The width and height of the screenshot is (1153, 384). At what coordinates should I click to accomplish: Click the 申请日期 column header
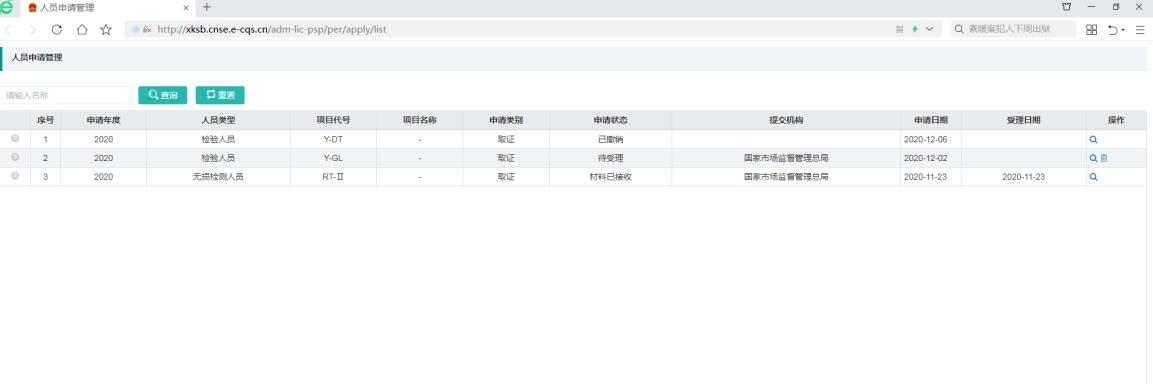click(931, 120)
